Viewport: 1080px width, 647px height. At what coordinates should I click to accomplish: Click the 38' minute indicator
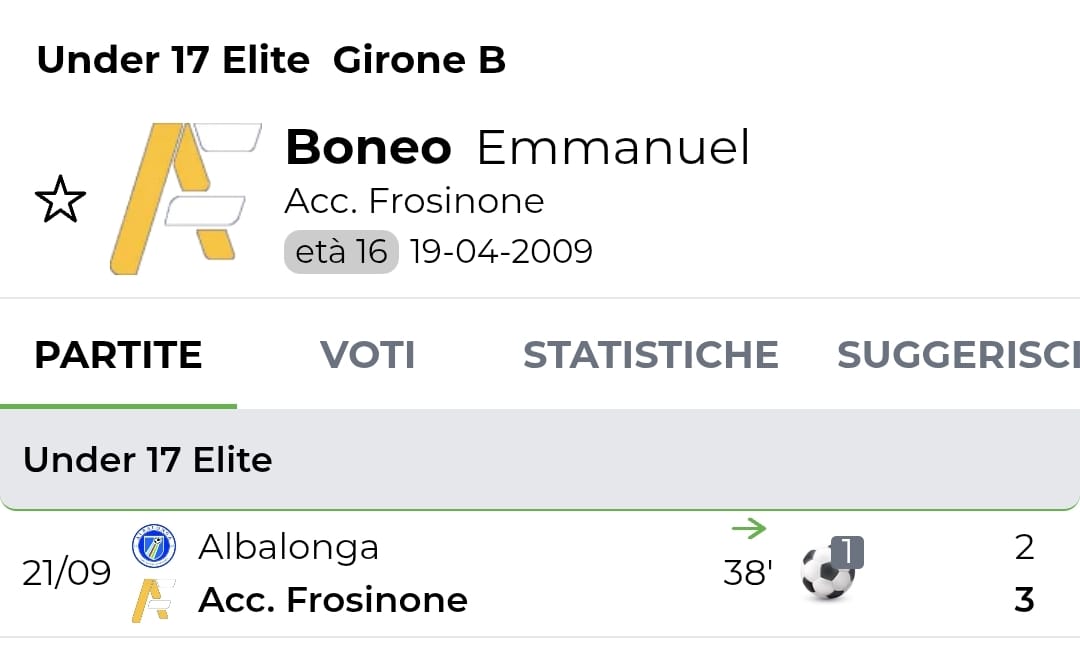[748, 573]
